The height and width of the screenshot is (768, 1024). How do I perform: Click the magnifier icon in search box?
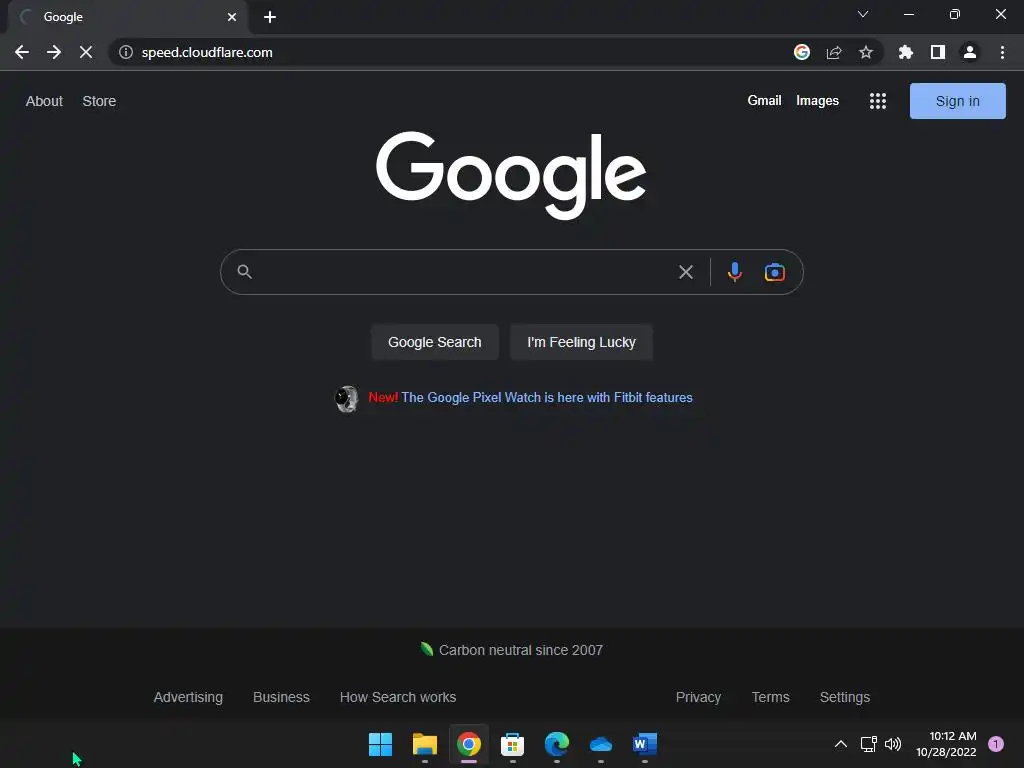click(x=244, y=272)
